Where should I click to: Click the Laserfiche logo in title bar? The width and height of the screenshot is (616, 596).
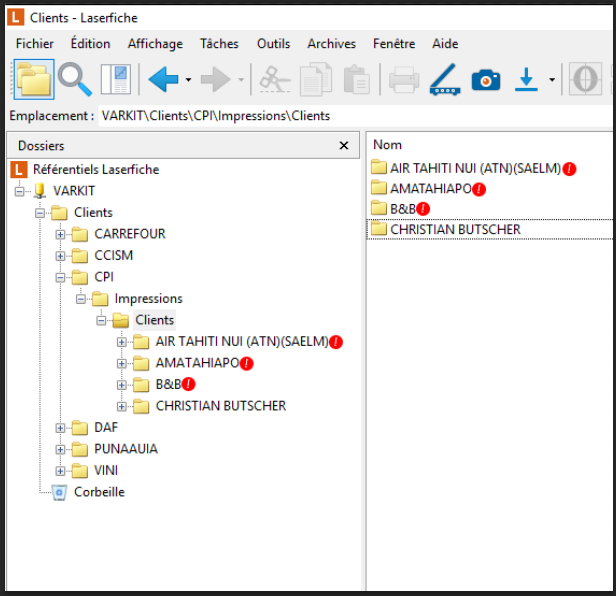point(16,18)
